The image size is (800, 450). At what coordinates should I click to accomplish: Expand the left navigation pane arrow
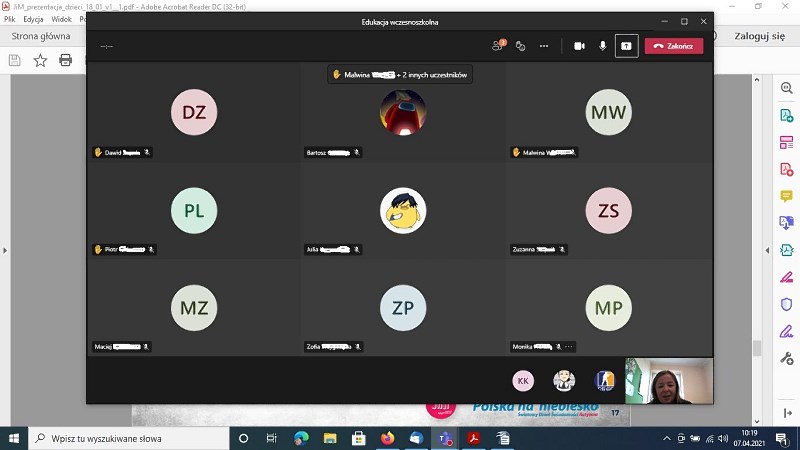click(5, 250)
